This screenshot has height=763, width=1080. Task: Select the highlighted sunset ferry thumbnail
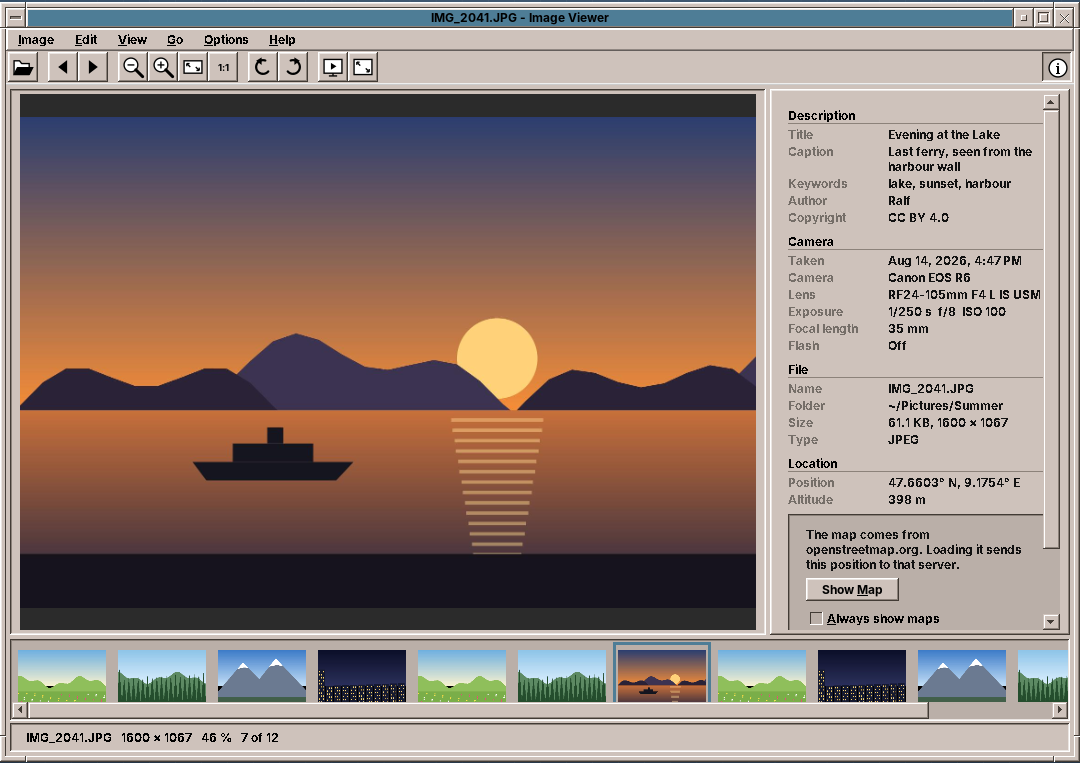pos(662,676)
